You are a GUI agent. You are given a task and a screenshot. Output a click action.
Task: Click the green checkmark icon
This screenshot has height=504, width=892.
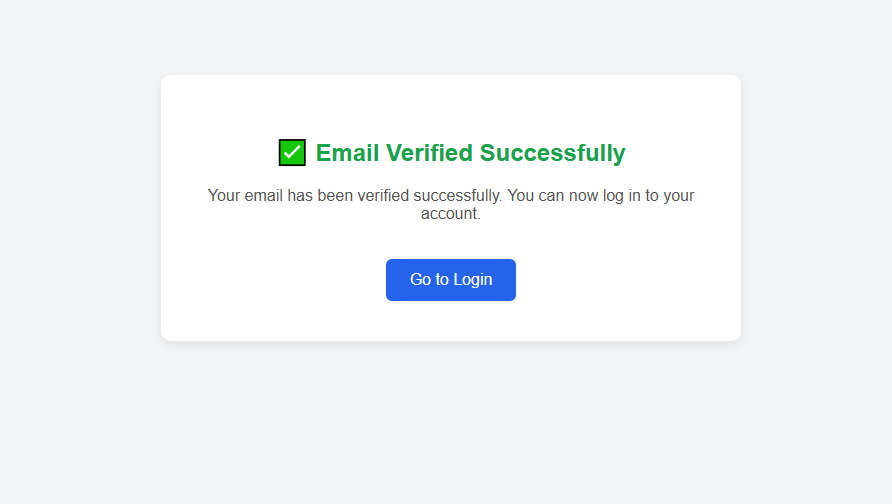tap(292, 153)
